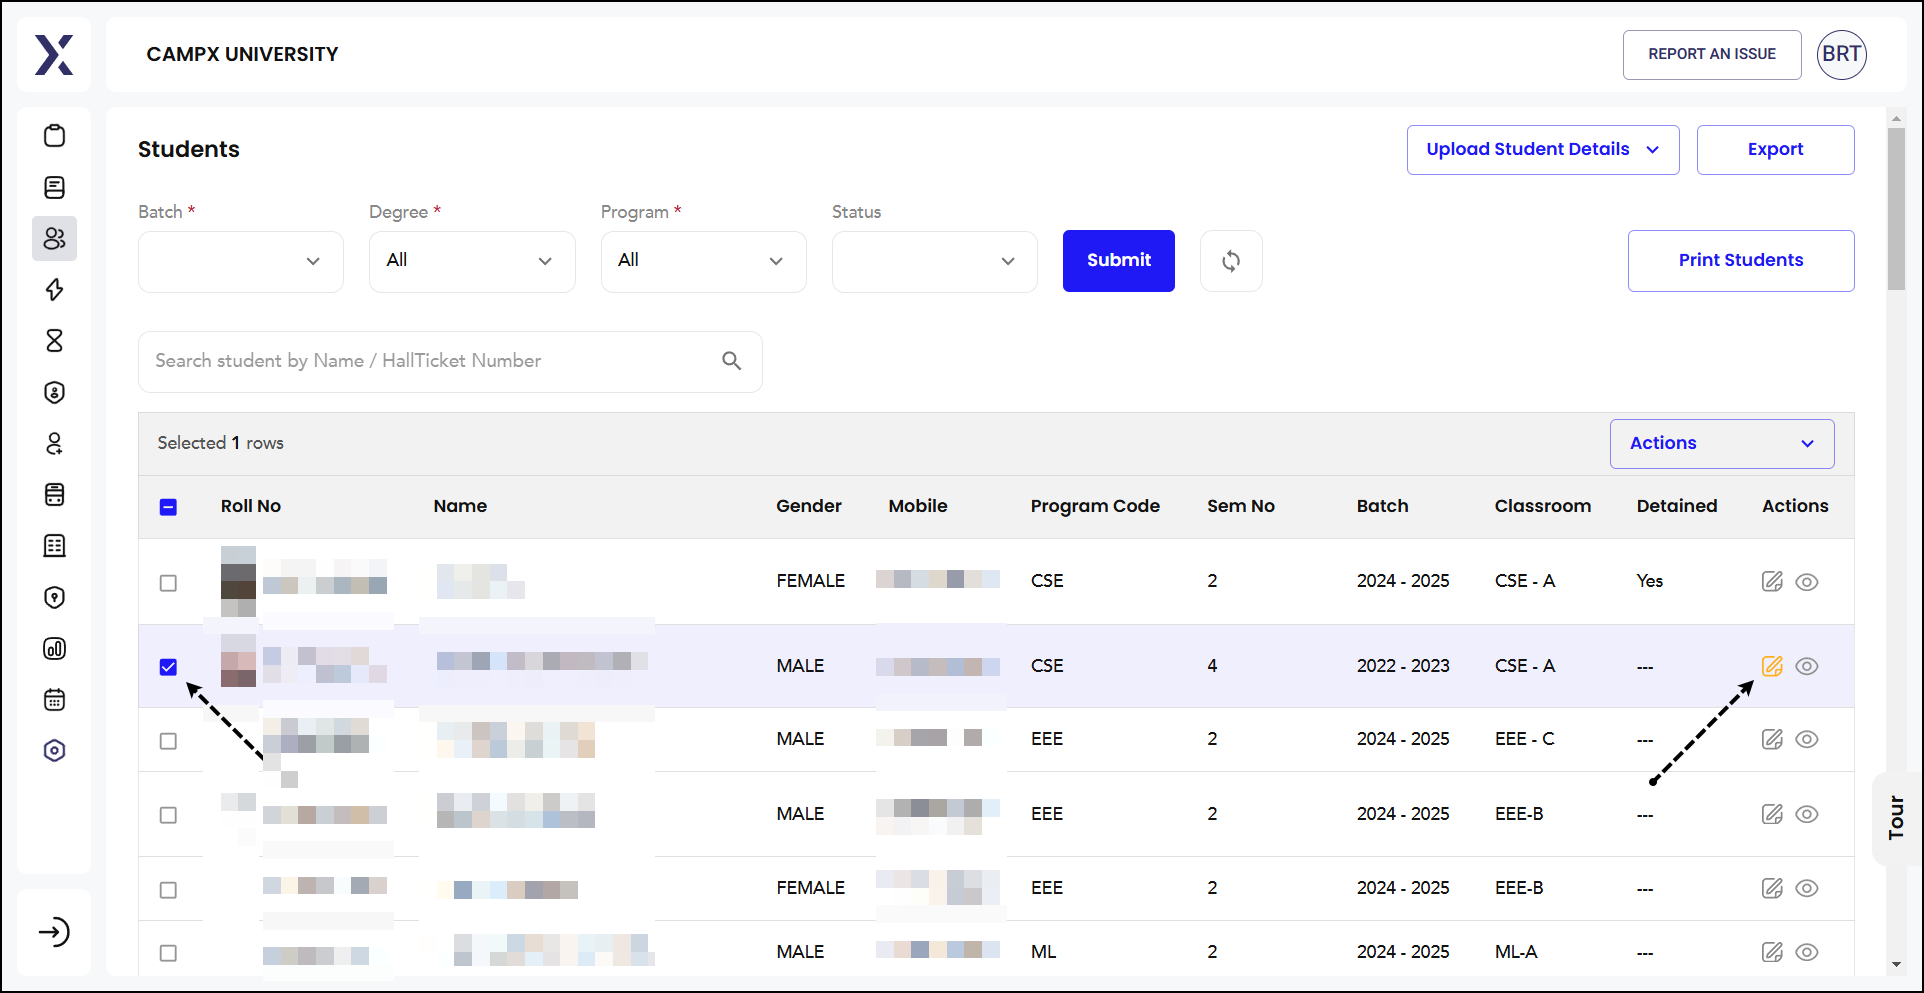Viewport: 1924px width, 993px height.
Task: Open the calendar sidebar icon
Action: pyautogui.click(x=55, y=699)
